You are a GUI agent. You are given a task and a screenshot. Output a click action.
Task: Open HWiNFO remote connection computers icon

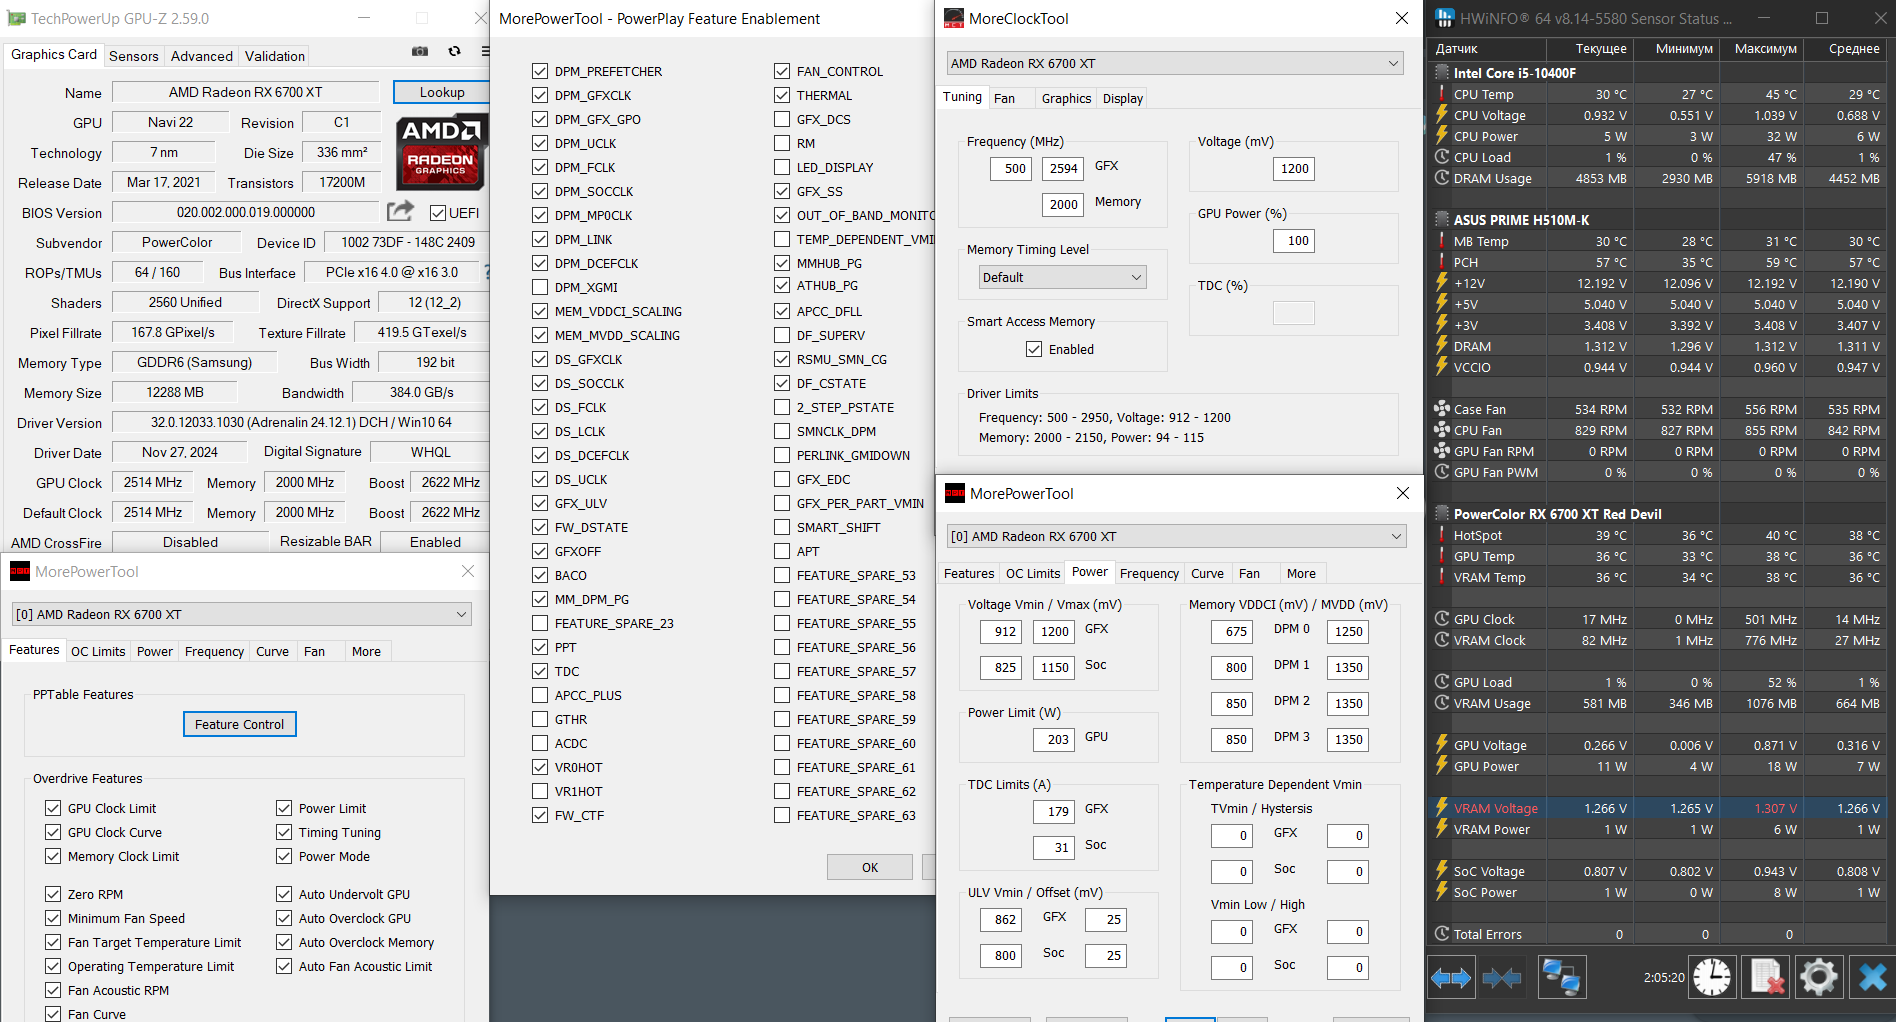1560,977
